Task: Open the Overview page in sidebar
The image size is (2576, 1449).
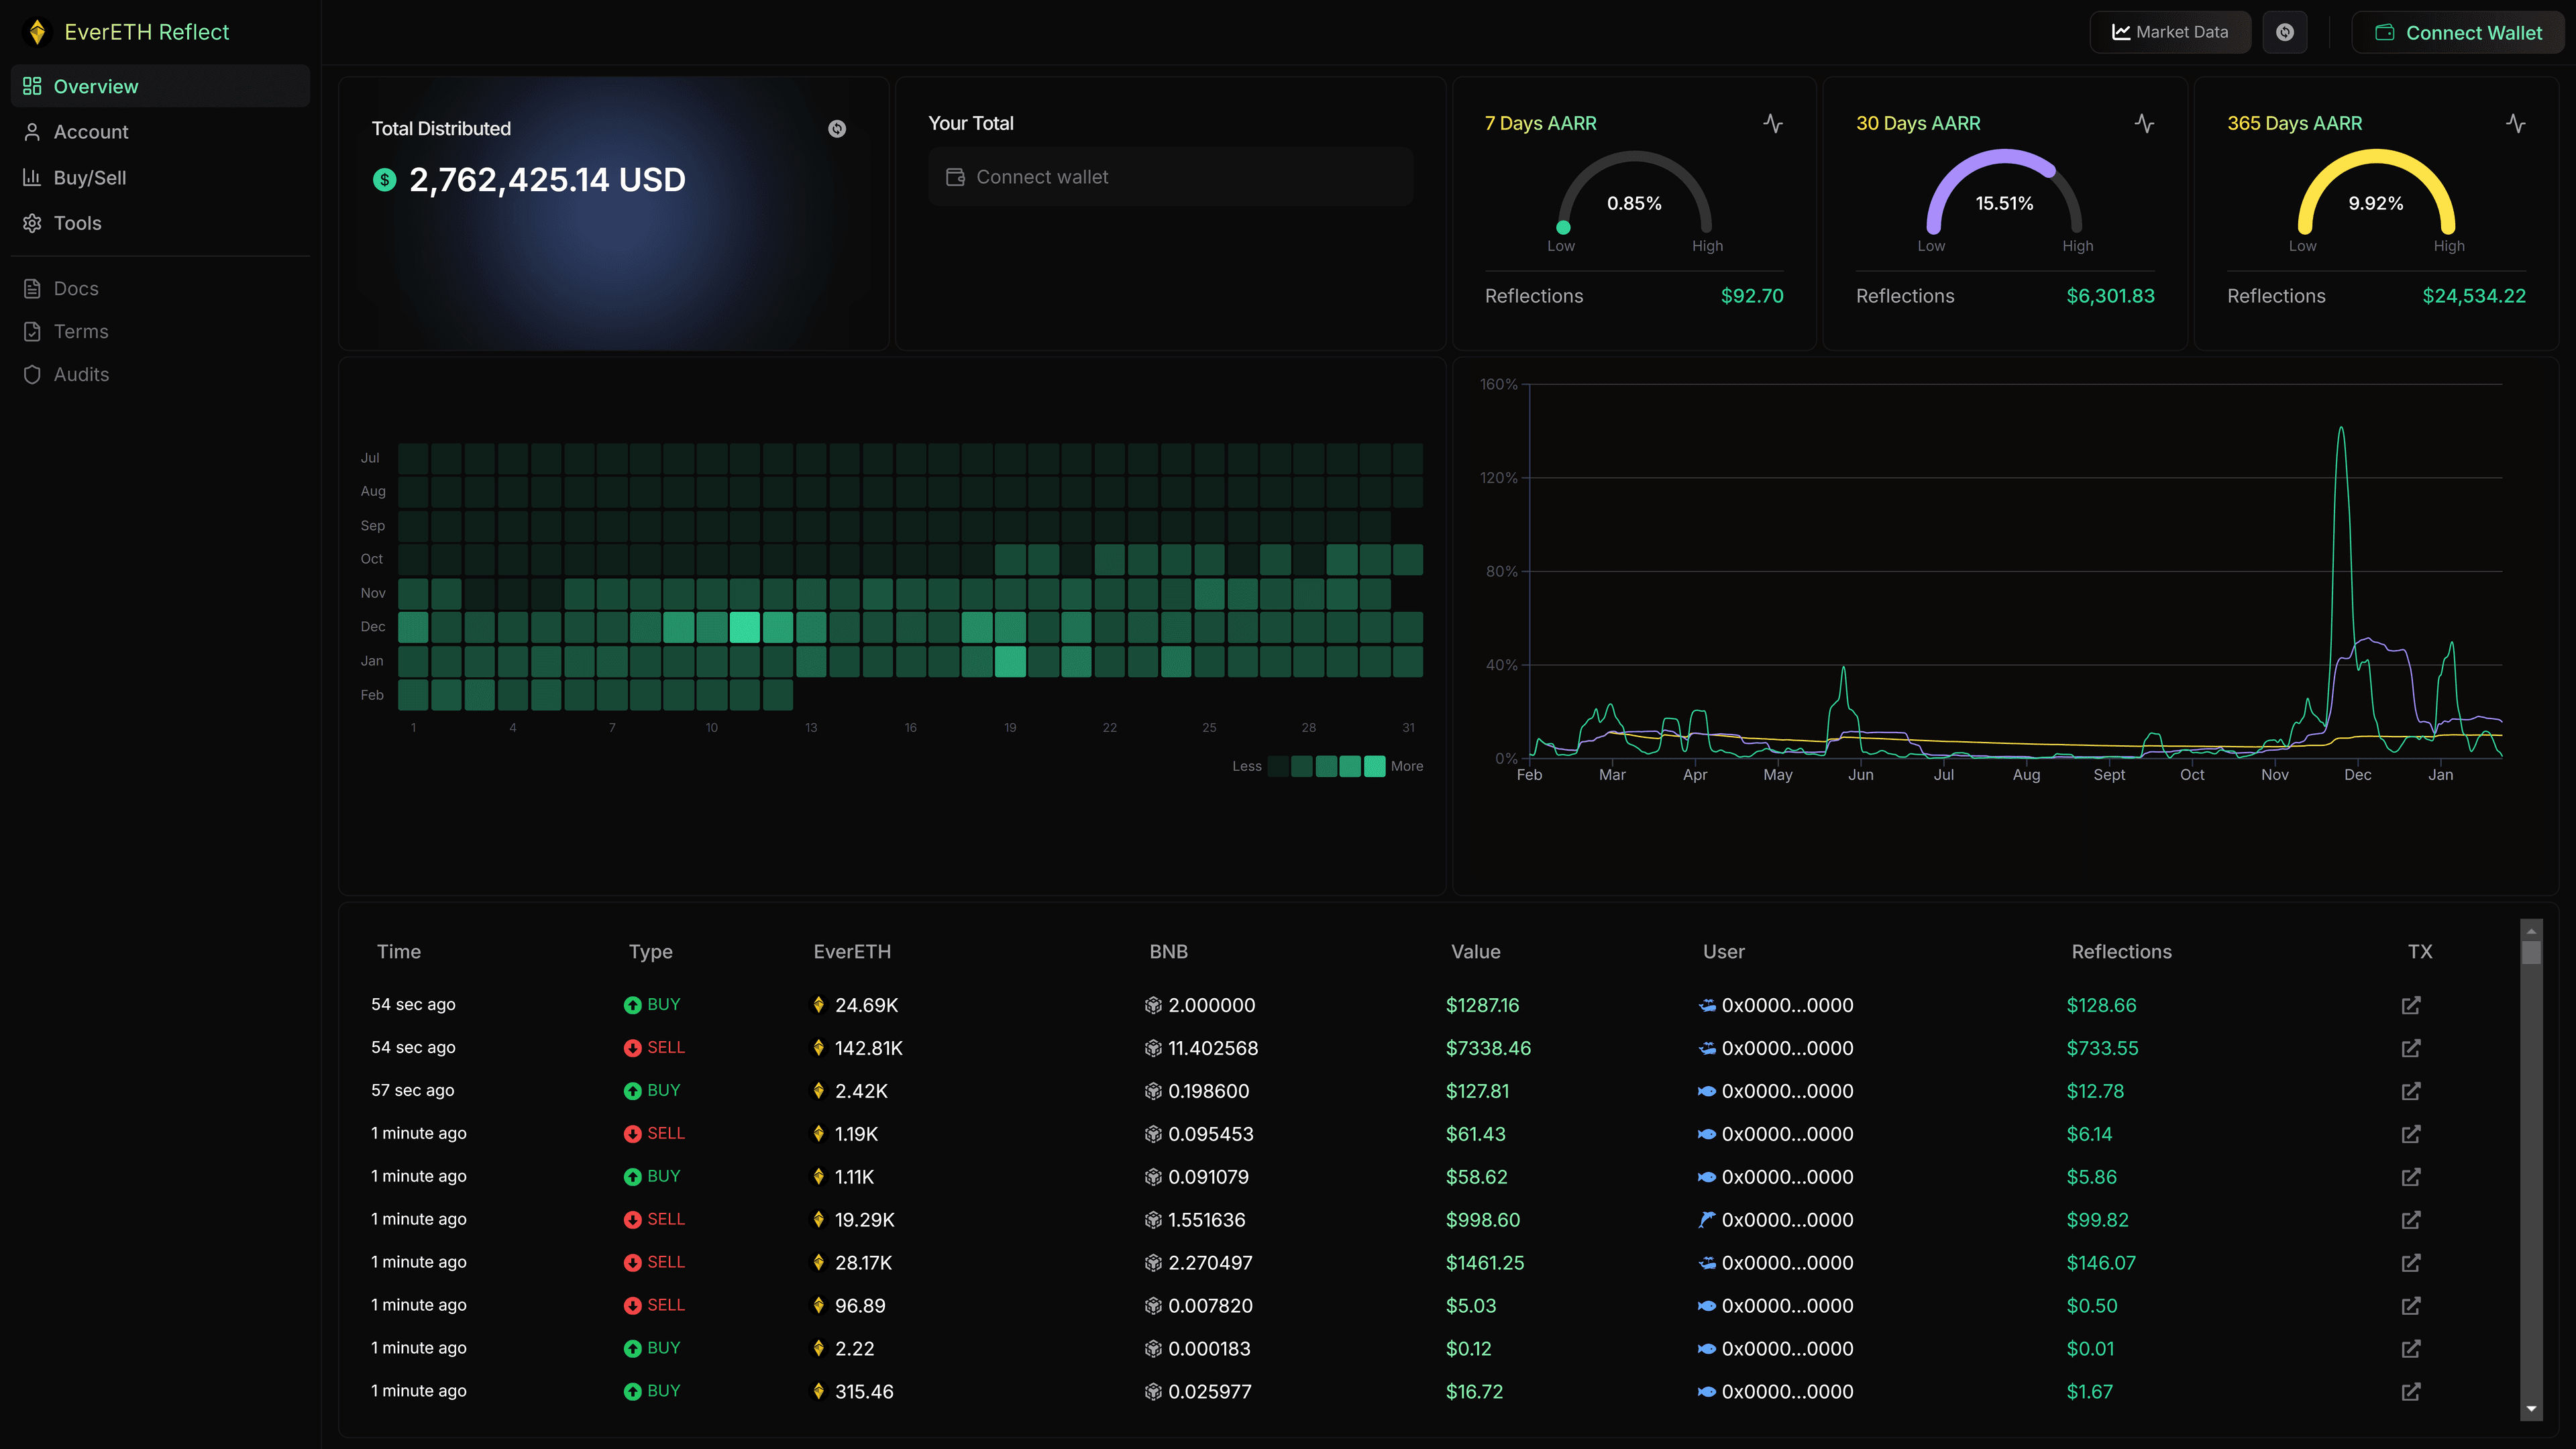Action: tap(160, 86)
